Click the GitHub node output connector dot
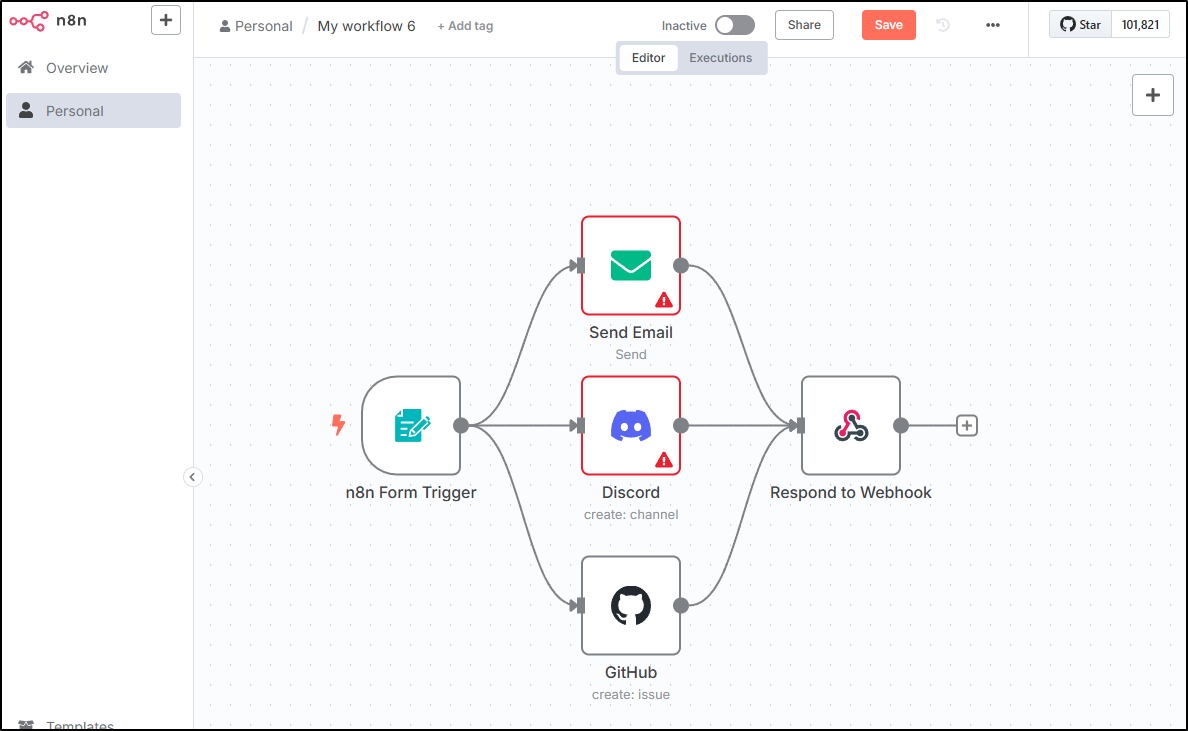 (x=681, y=605)
